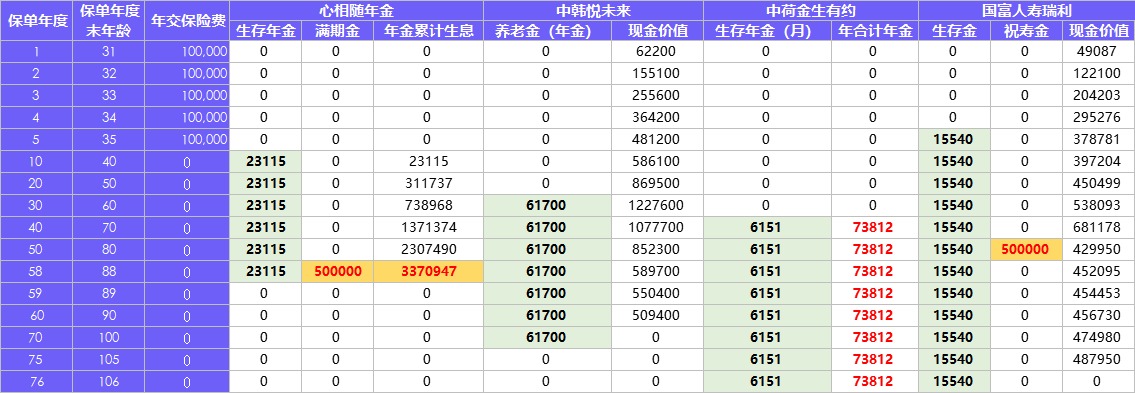Image resolution: width=1135 pixels, height=393 pixels.
Task: Select the 452095 cash value cell
Action: point(1097,271)
